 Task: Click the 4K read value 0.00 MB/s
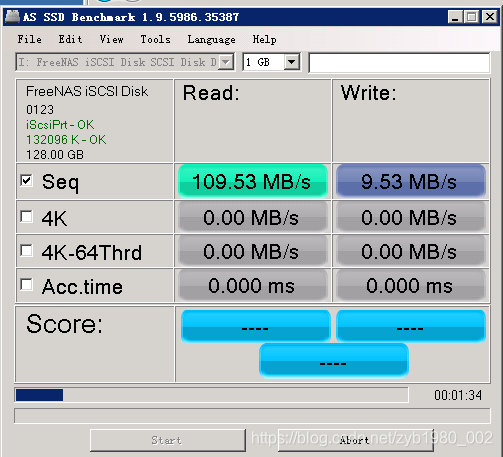point(253,217)
